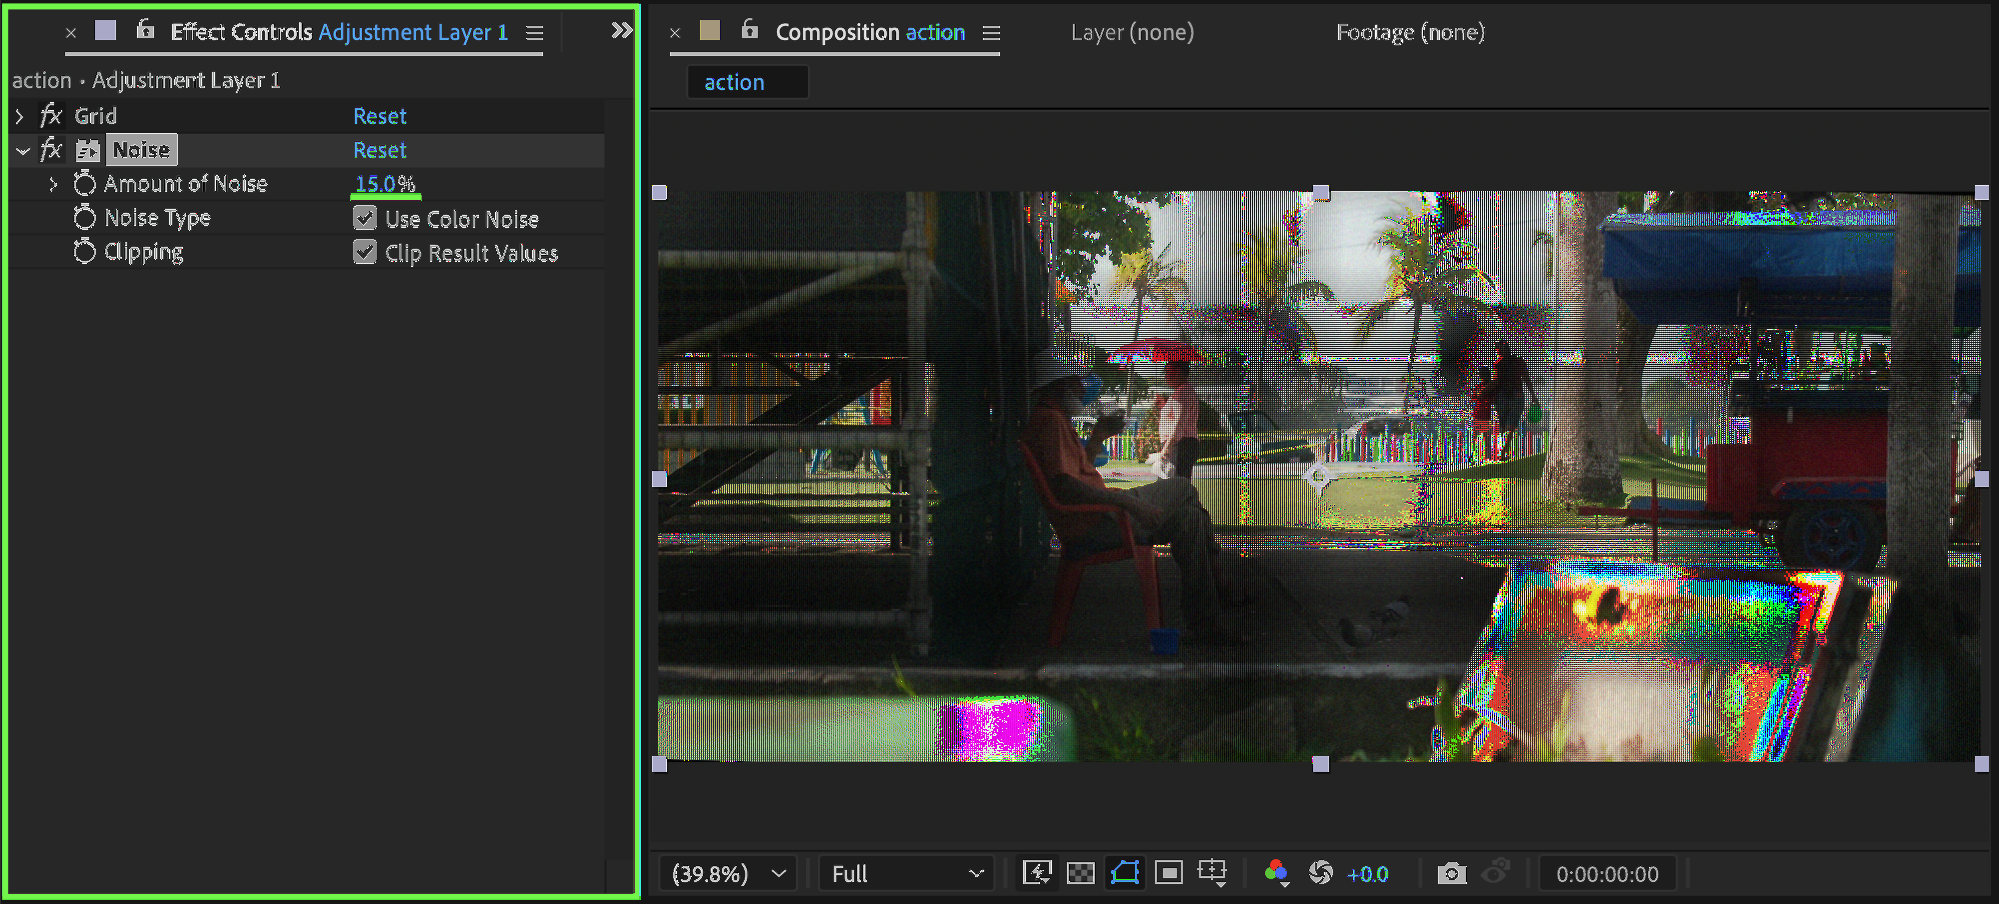Show hidden panels with double chevron
The height and width of the screenshot is (904, 1999).
[622, 31]
